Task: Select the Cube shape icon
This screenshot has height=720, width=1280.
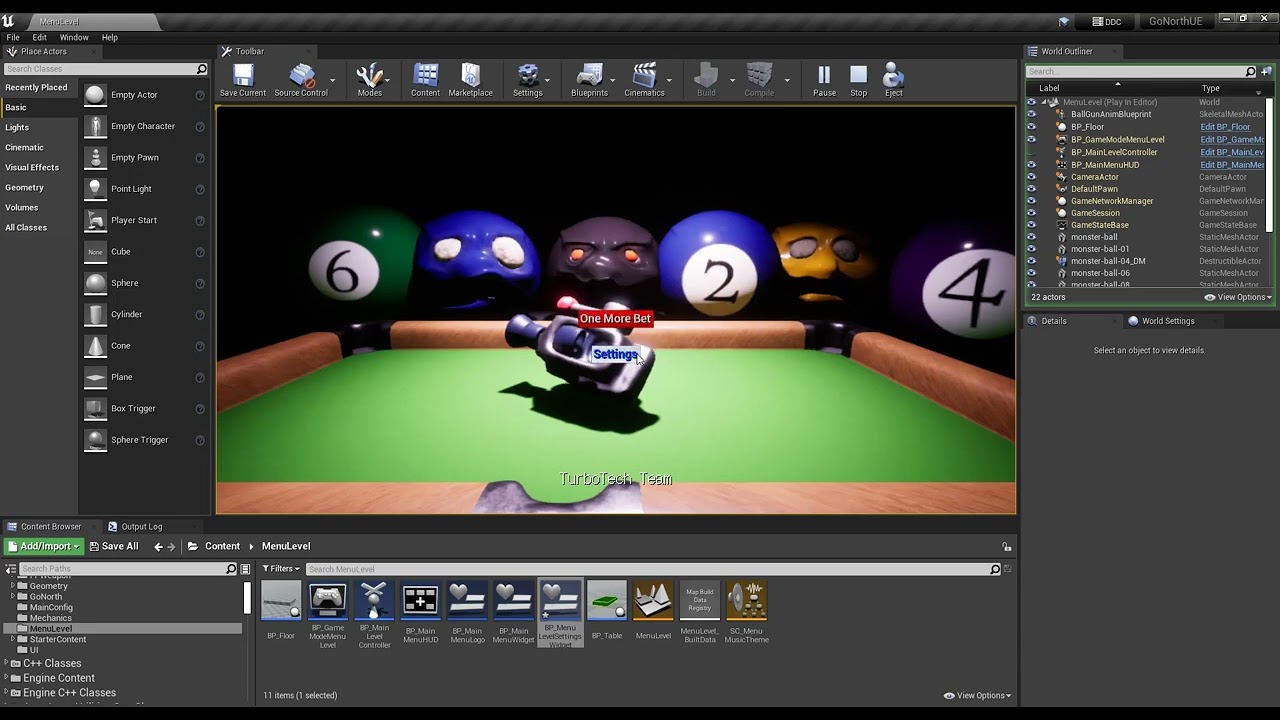Action: (x=95, y=252)
